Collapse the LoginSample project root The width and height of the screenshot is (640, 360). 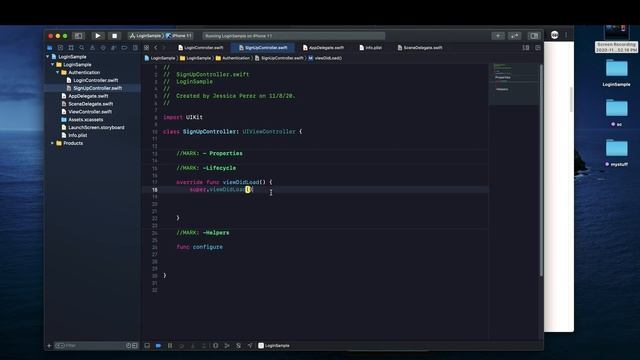click(x=48, y=57)
